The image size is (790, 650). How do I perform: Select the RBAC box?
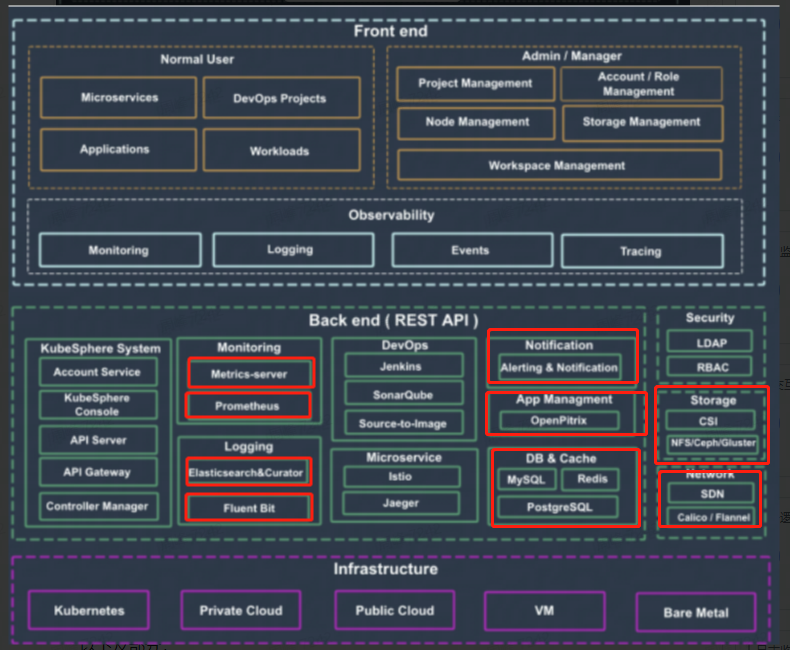coord(710,366)
